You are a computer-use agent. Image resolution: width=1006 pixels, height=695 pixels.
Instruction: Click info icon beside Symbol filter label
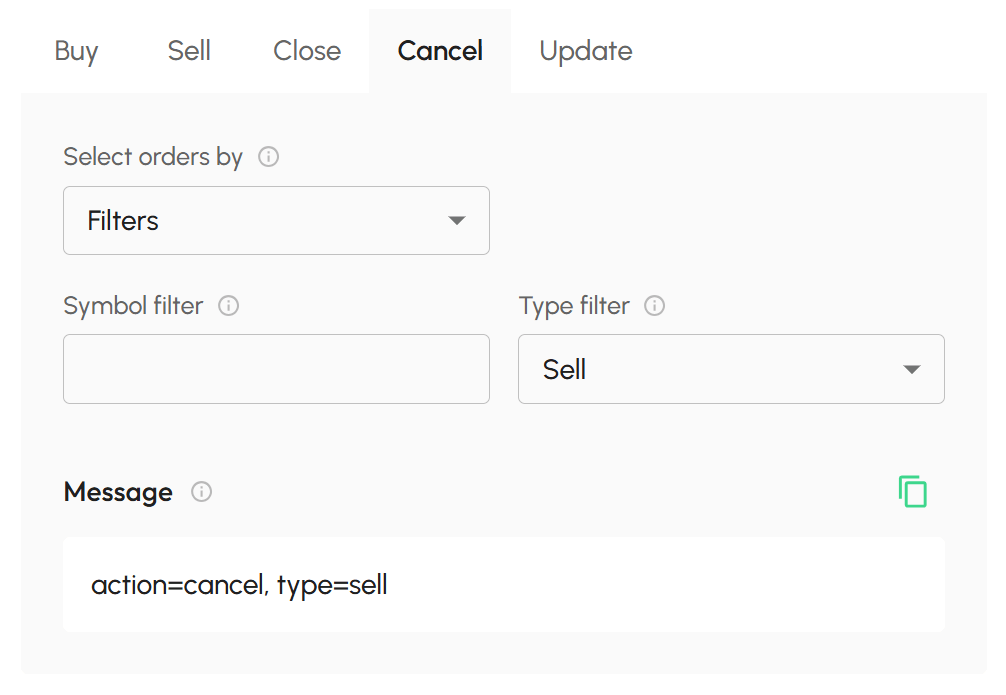point(228,306)
